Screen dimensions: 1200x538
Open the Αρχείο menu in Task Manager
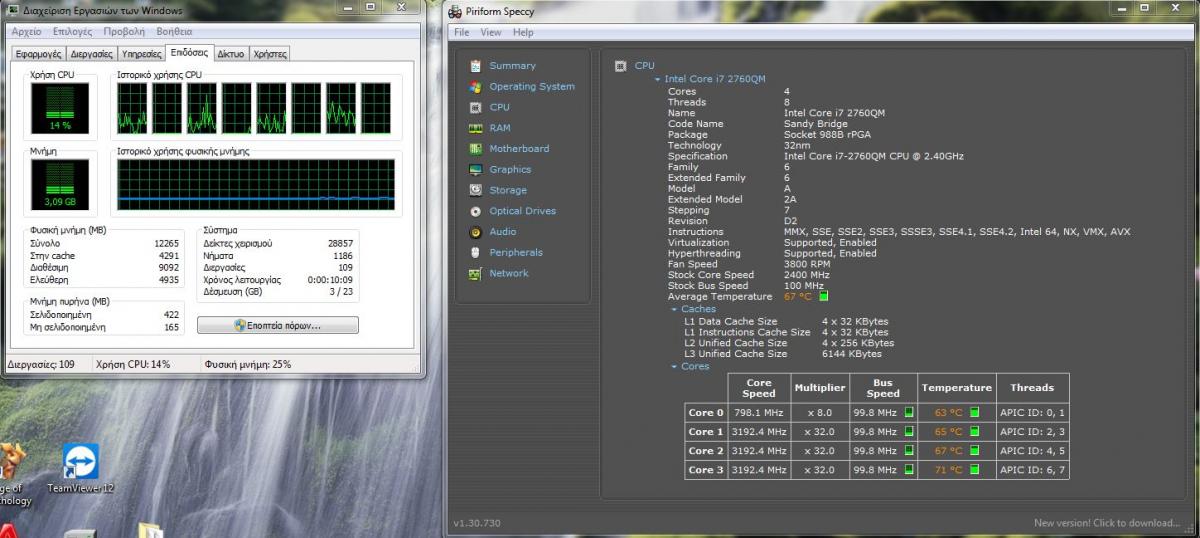[x=27, y=32]
